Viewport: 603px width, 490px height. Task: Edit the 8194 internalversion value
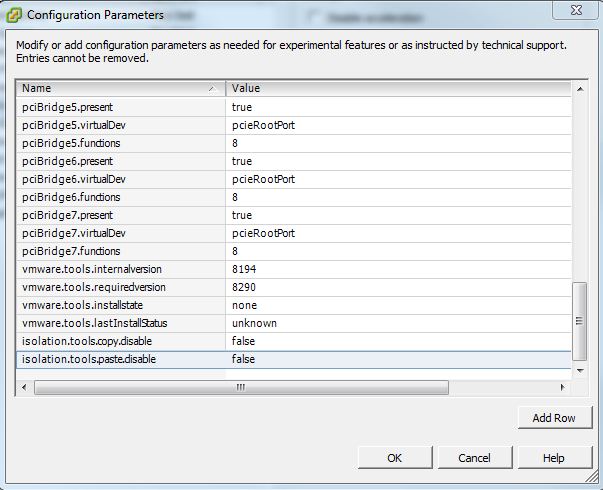(x=398, y=269)
